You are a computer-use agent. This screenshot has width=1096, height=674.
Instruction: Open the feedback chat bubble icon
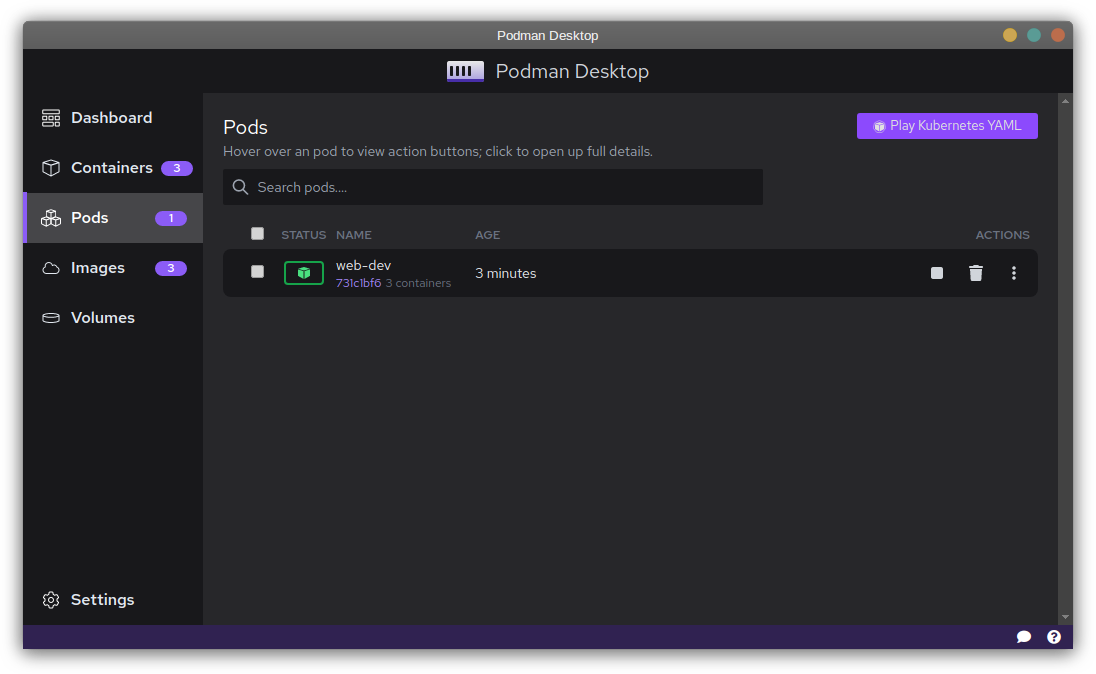click(x=1024, y=637)
